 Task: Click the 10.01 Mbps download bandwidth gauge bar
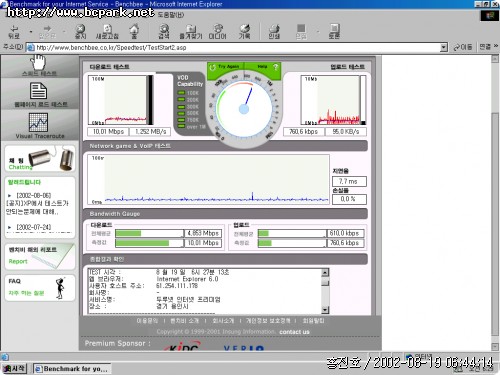[x=149, y=243]
